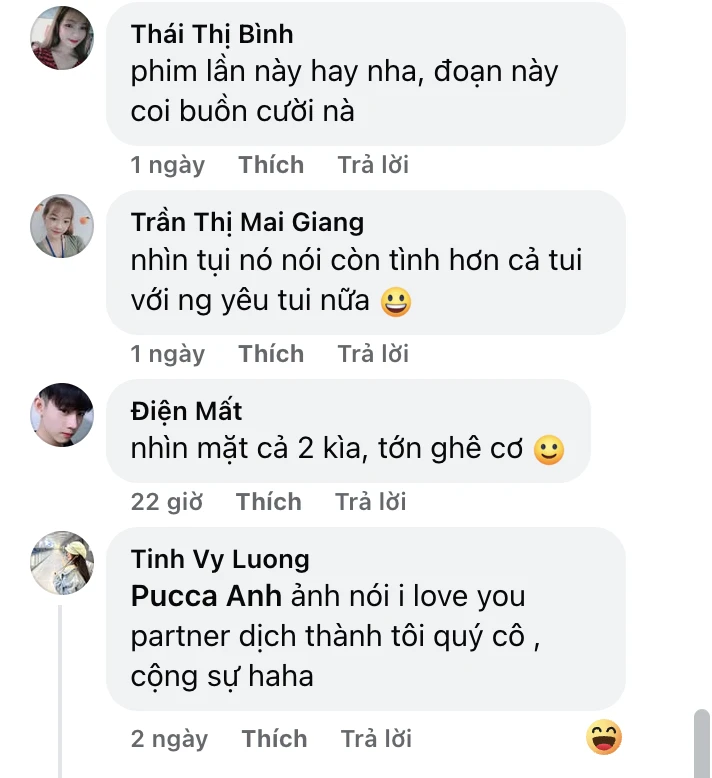Like Điện Mất's comment
The image size is (712, 778).
(268, 502)
